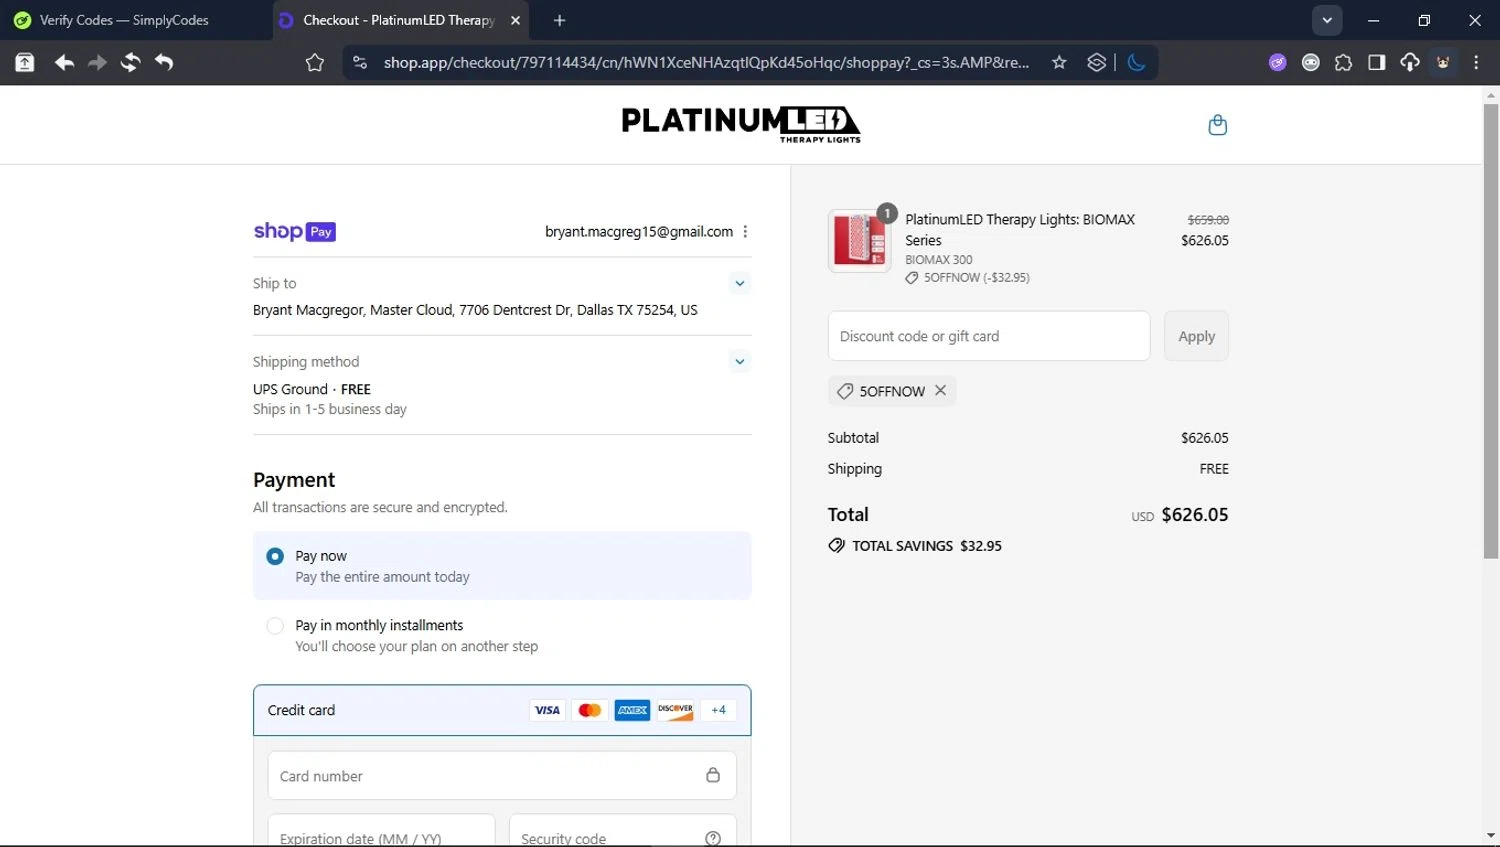Click the Security code field

click(623, 831)
